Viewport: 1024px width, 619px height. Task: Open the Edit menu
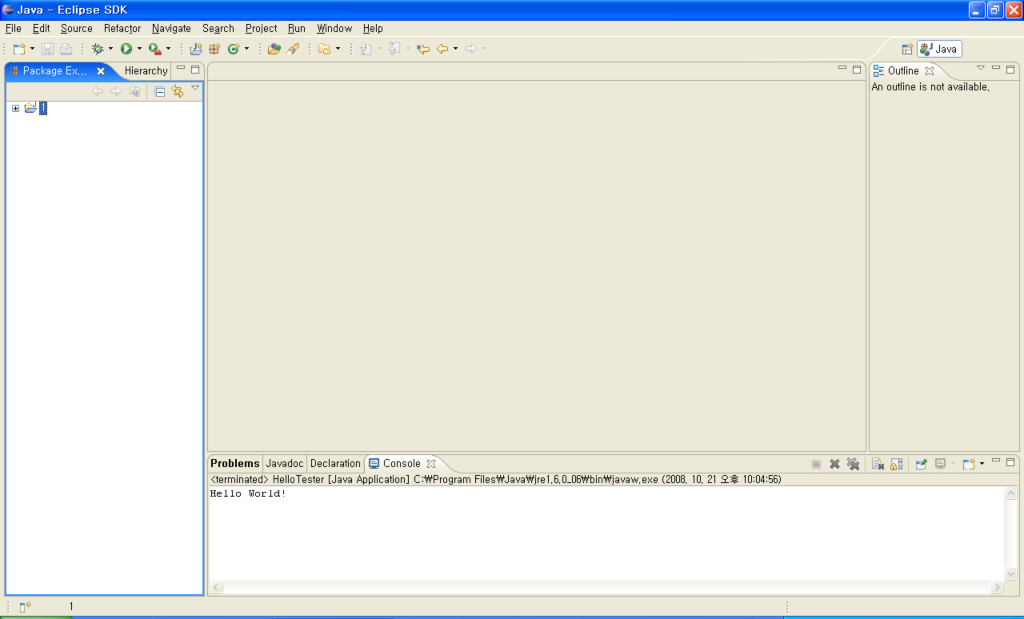tap(41, 29)
